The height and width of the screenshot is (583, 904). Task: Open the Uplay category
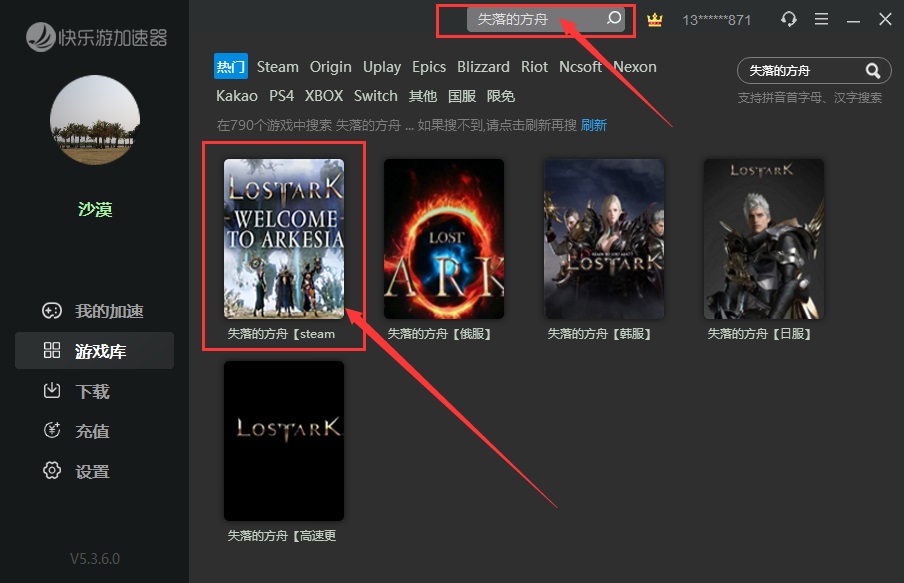point(382,67)
